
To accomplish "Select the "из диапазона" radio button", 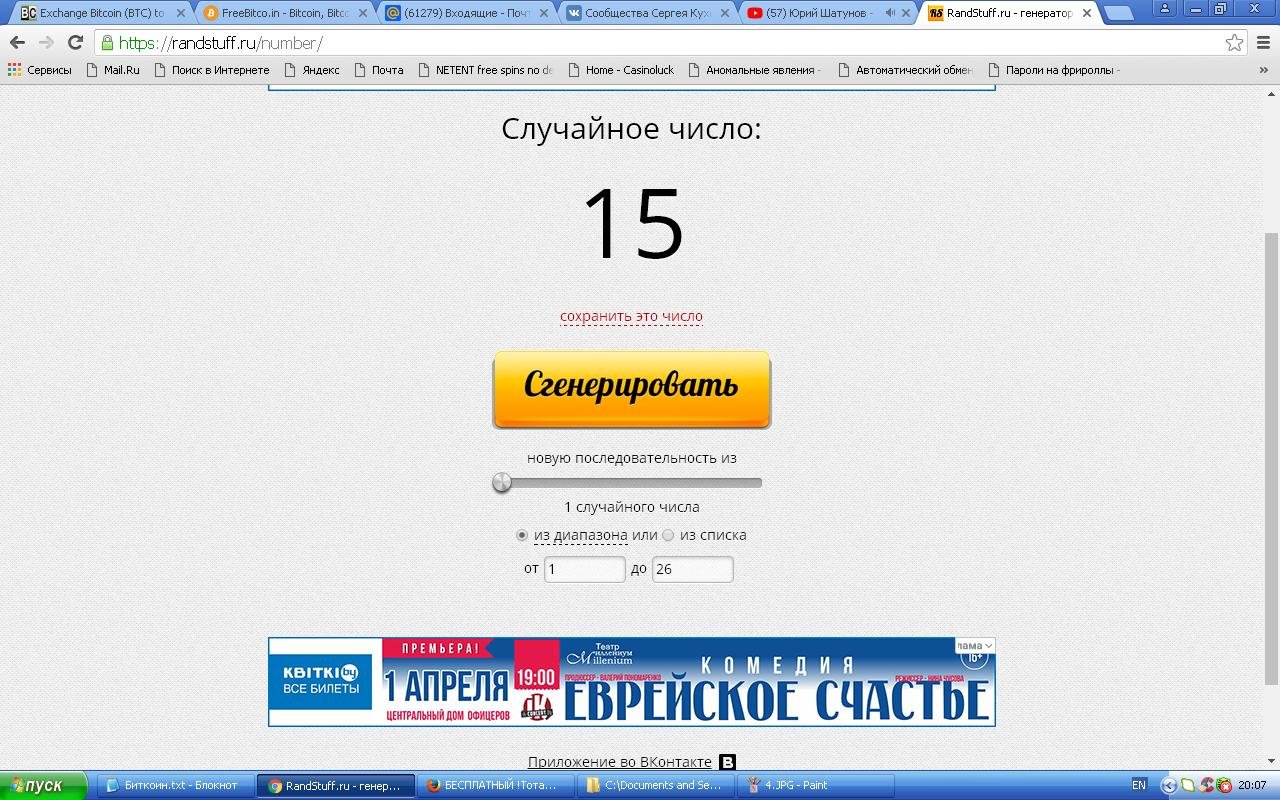I will (522, 535).
